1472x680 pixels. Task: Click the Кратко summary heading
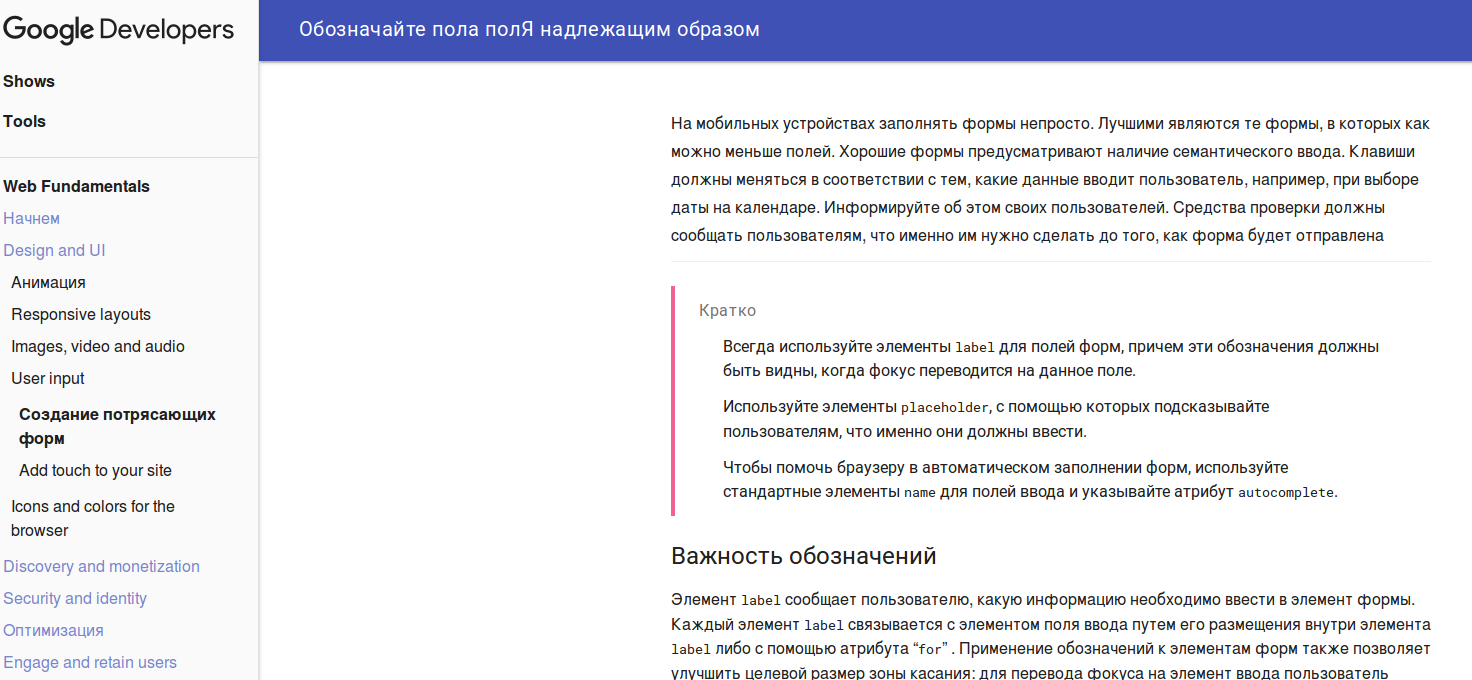point(727,311)
